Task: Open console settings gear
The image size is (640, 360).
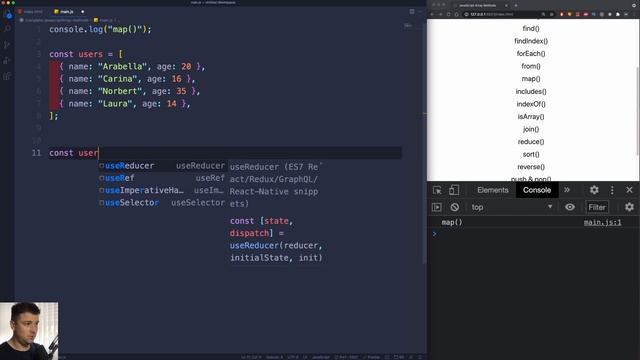Action: coord(629,207)
